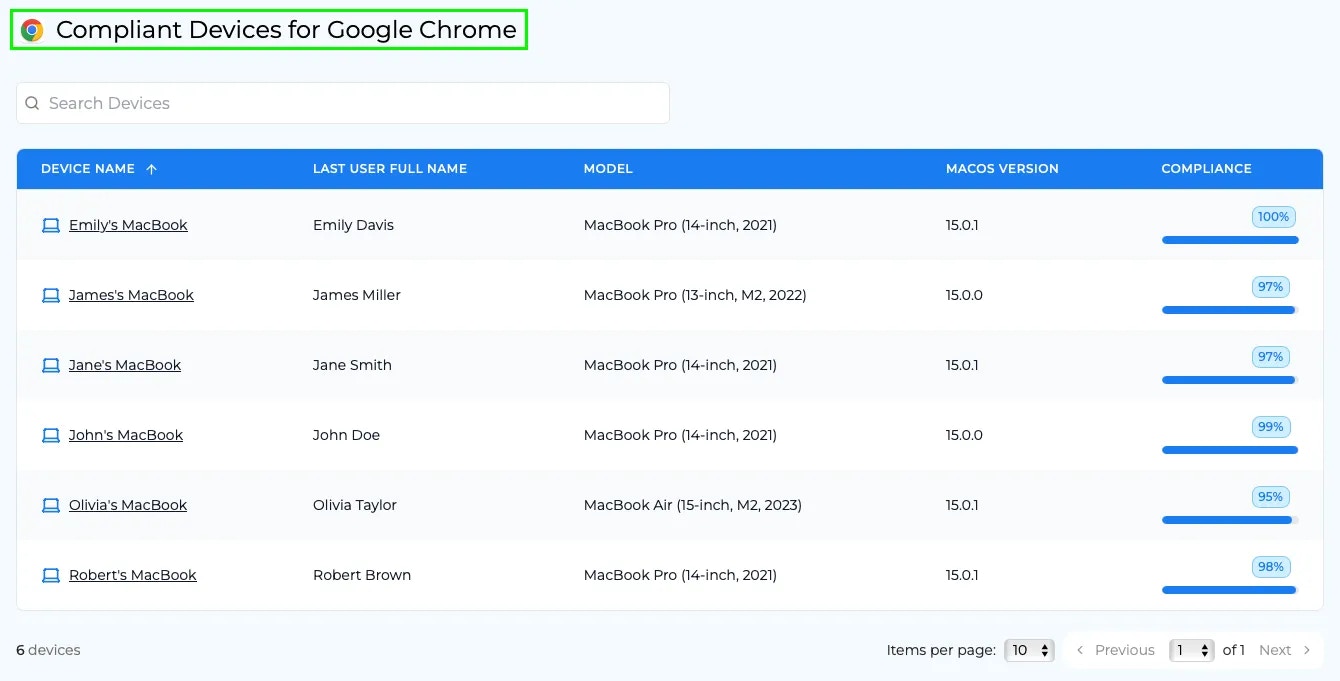Click the 6 devices count text
1340x681 pixels.
click(48, 650)
